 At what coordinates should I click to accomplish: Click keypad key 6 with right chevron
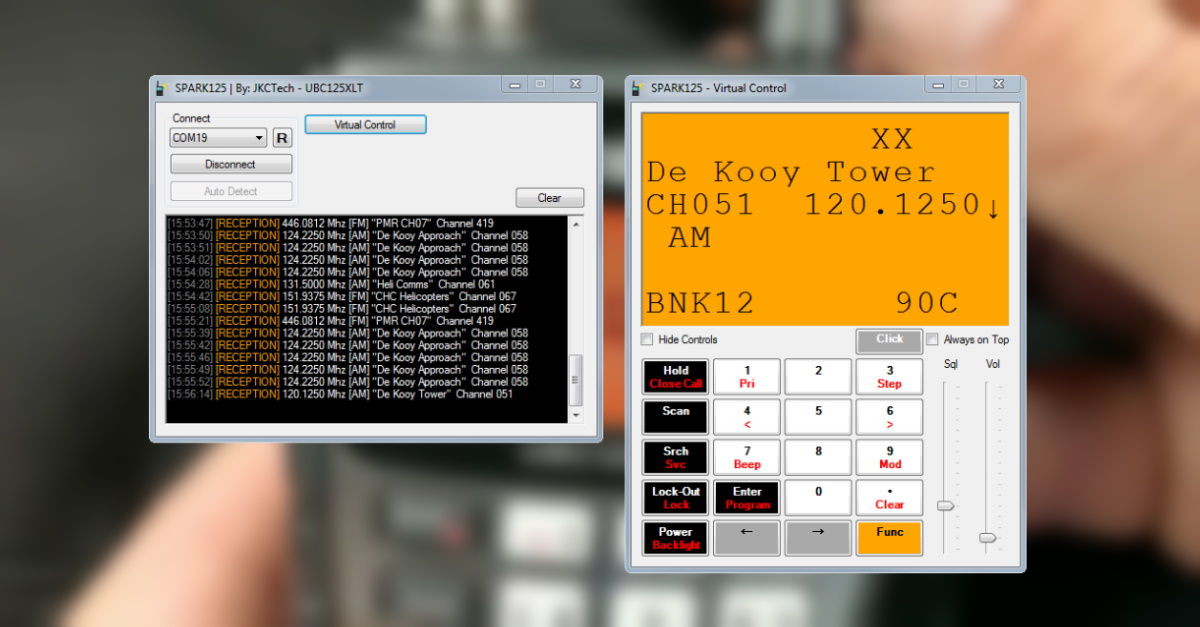[x=889, y=417]
